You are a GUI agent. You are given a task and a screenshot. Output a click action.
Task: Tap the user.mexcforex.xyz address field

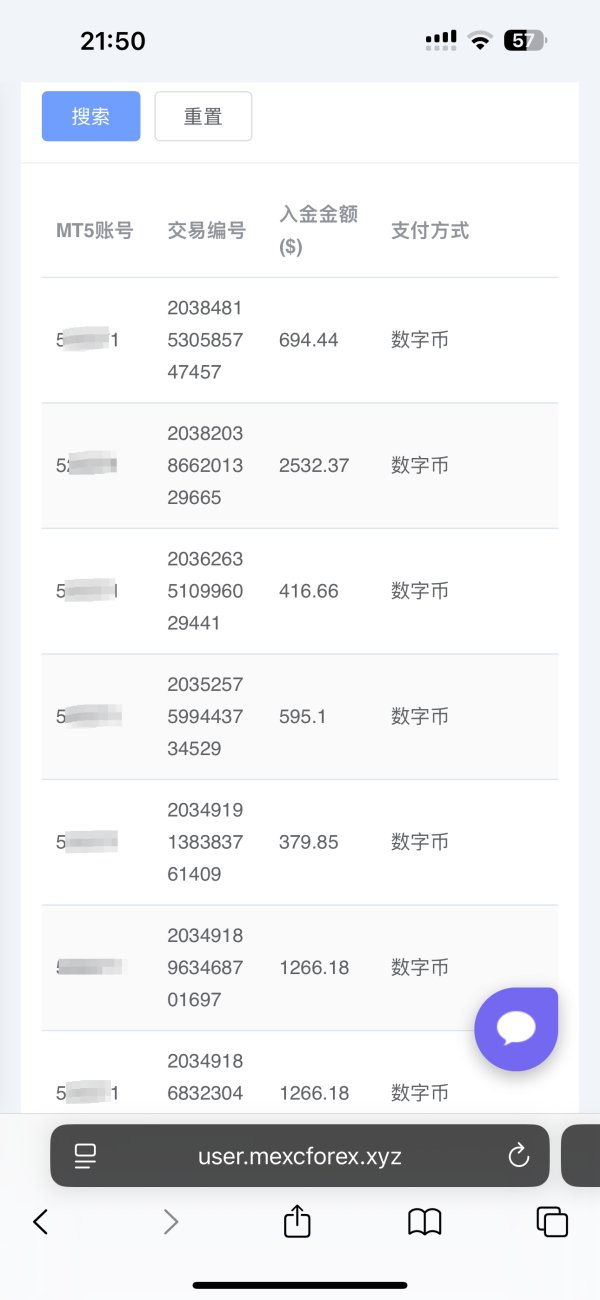[300, 1156]
